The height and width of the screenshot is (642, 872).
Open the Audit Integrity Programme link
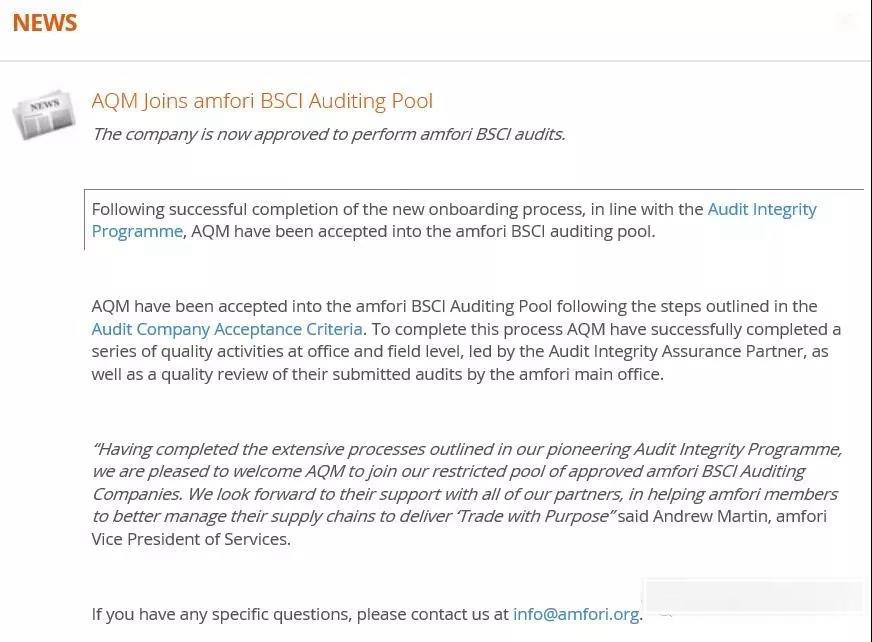point(761,209)
